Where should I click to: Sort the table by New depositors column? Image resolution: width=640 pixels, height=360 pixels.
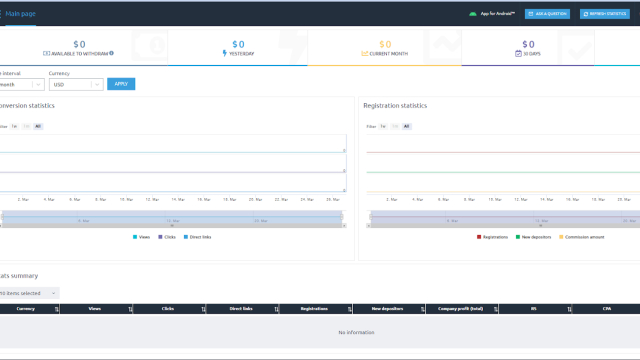click(x=422, y=309)
